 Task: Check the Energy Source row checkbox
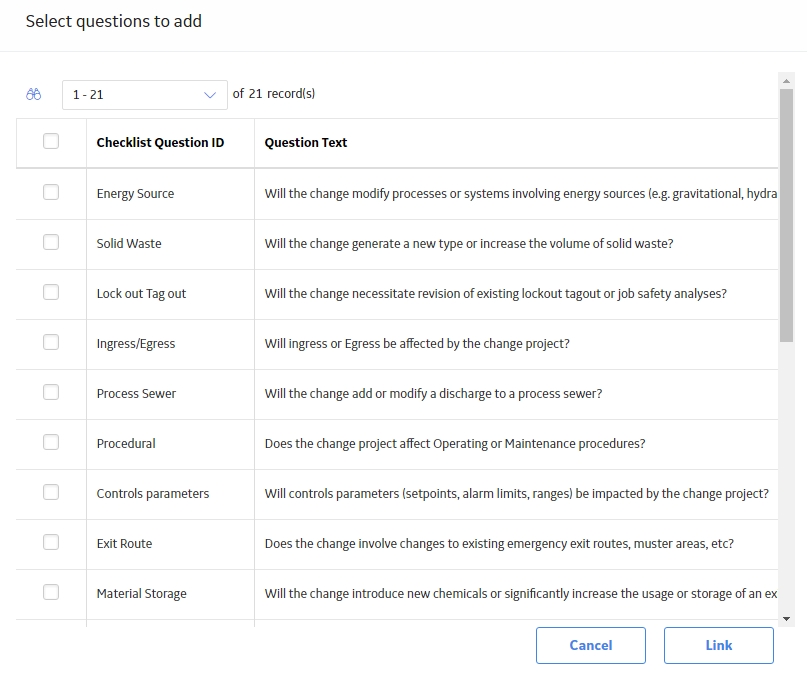(51, 192)
